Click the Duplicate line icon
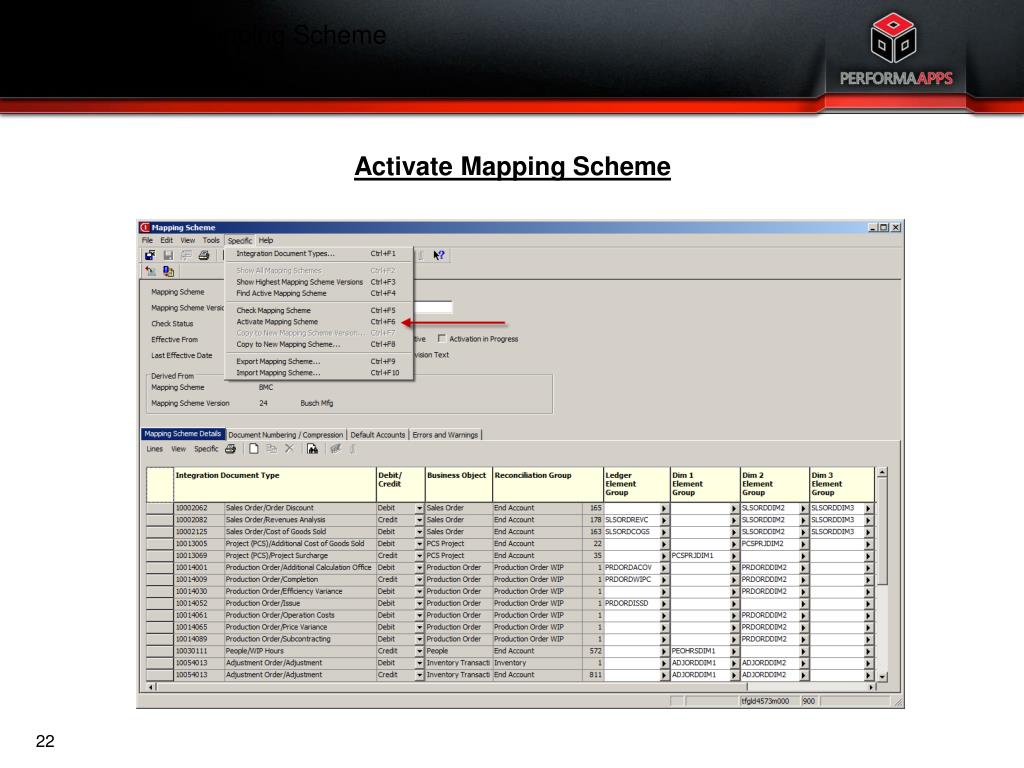The width and height of the screenshot is (1024, 768). pos(272,449)
